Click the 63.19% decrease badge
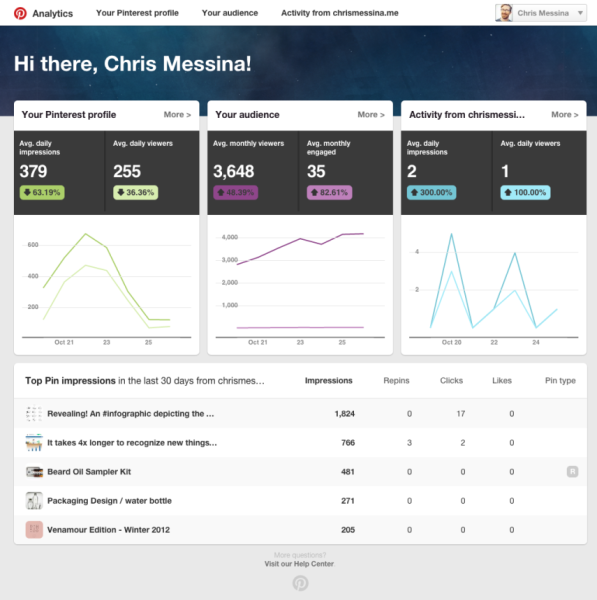The width and height of the screenshot is (597, 600). [x=42, y=192]
